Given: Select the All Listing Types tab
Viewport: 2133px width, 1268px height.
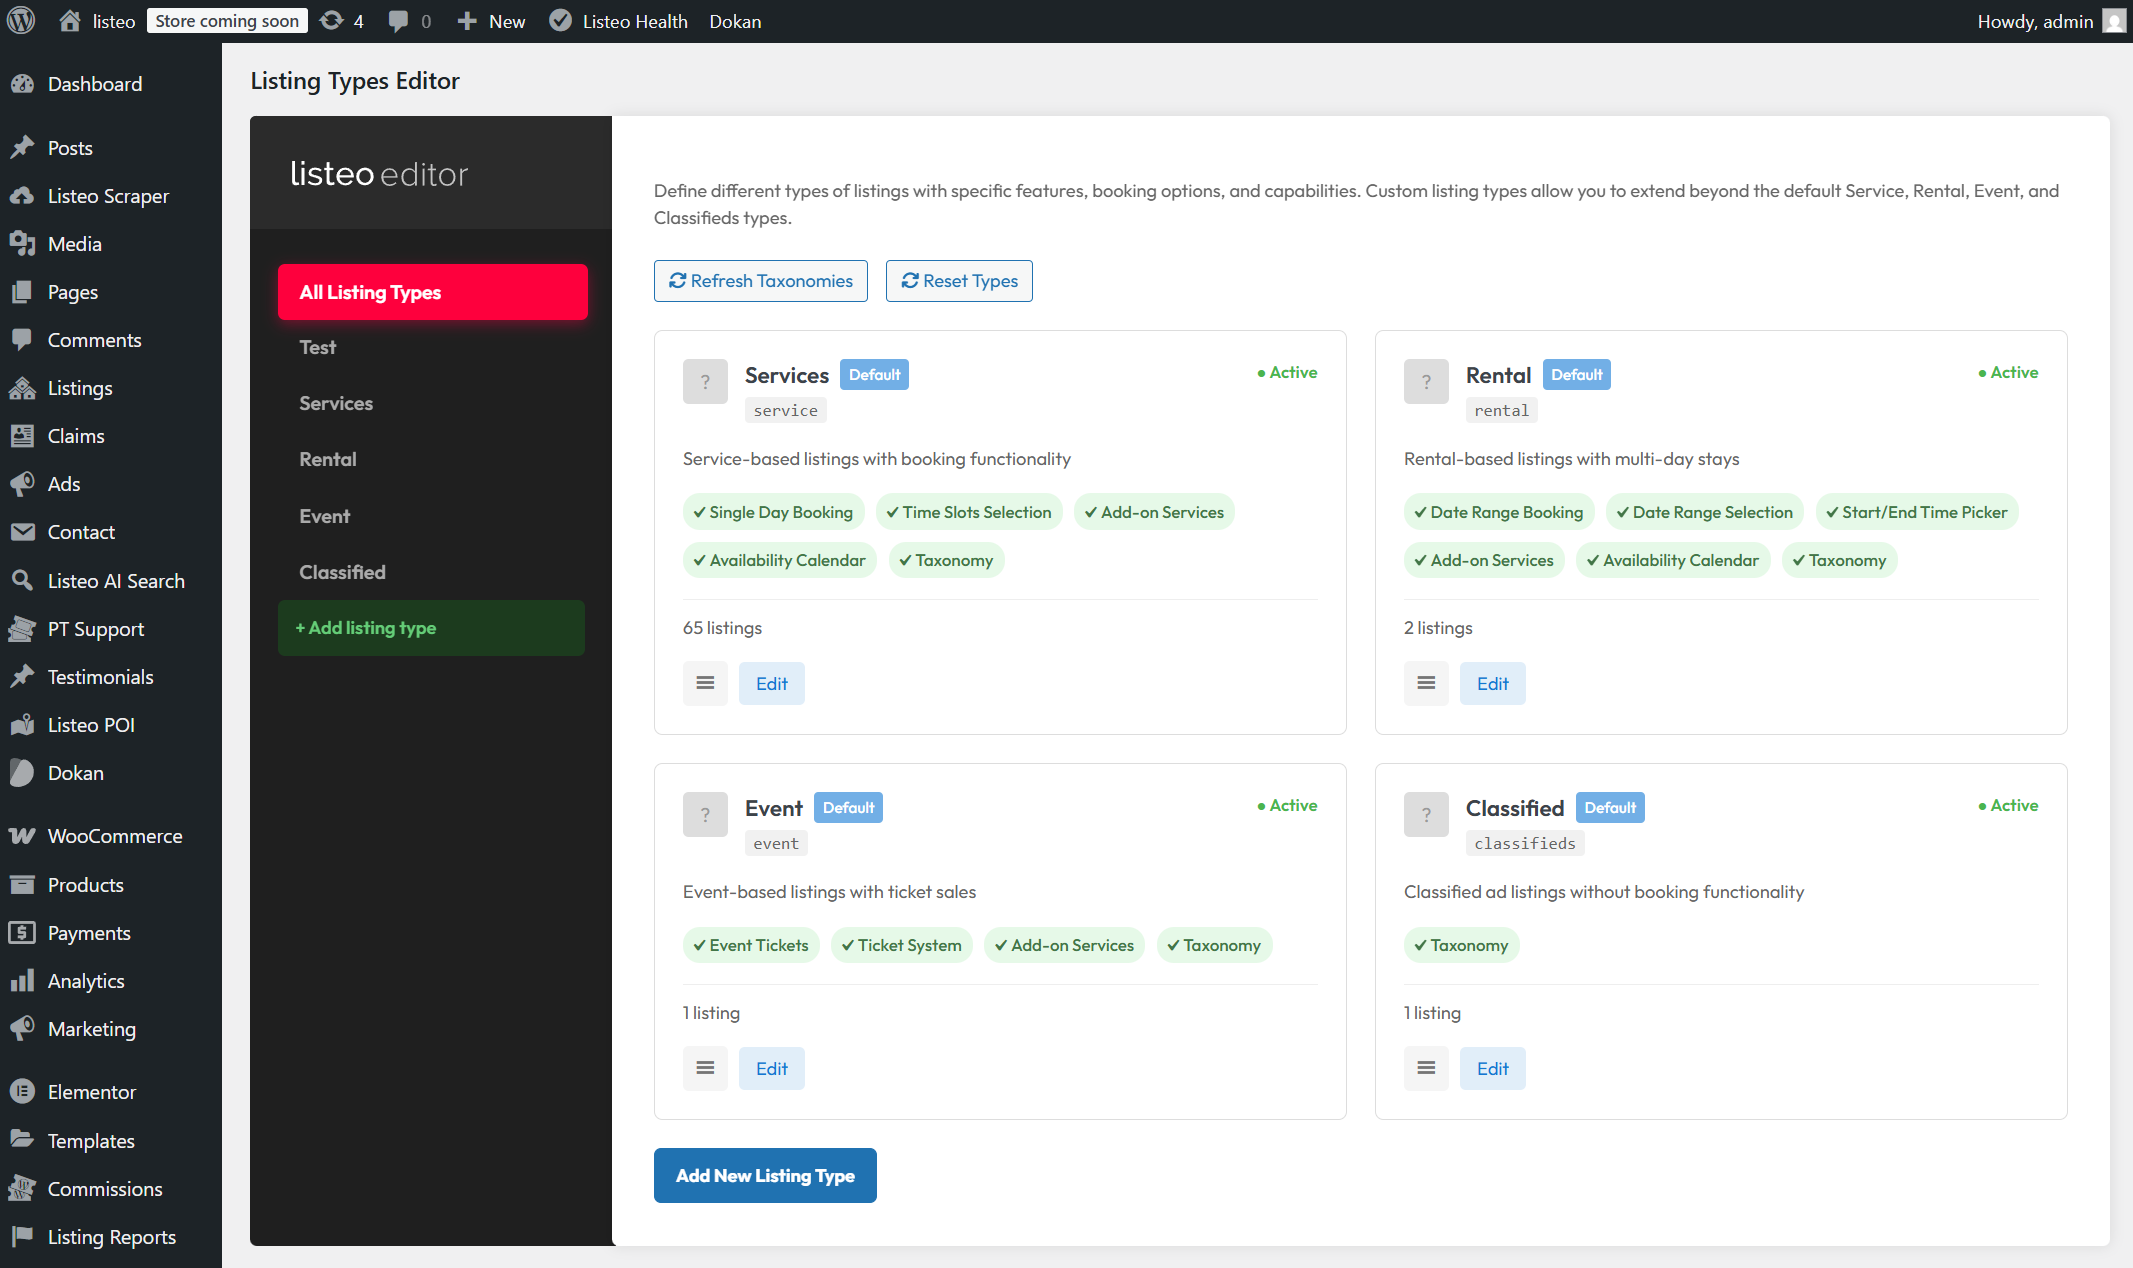Looking at the screenshot, I should [432, 292].
